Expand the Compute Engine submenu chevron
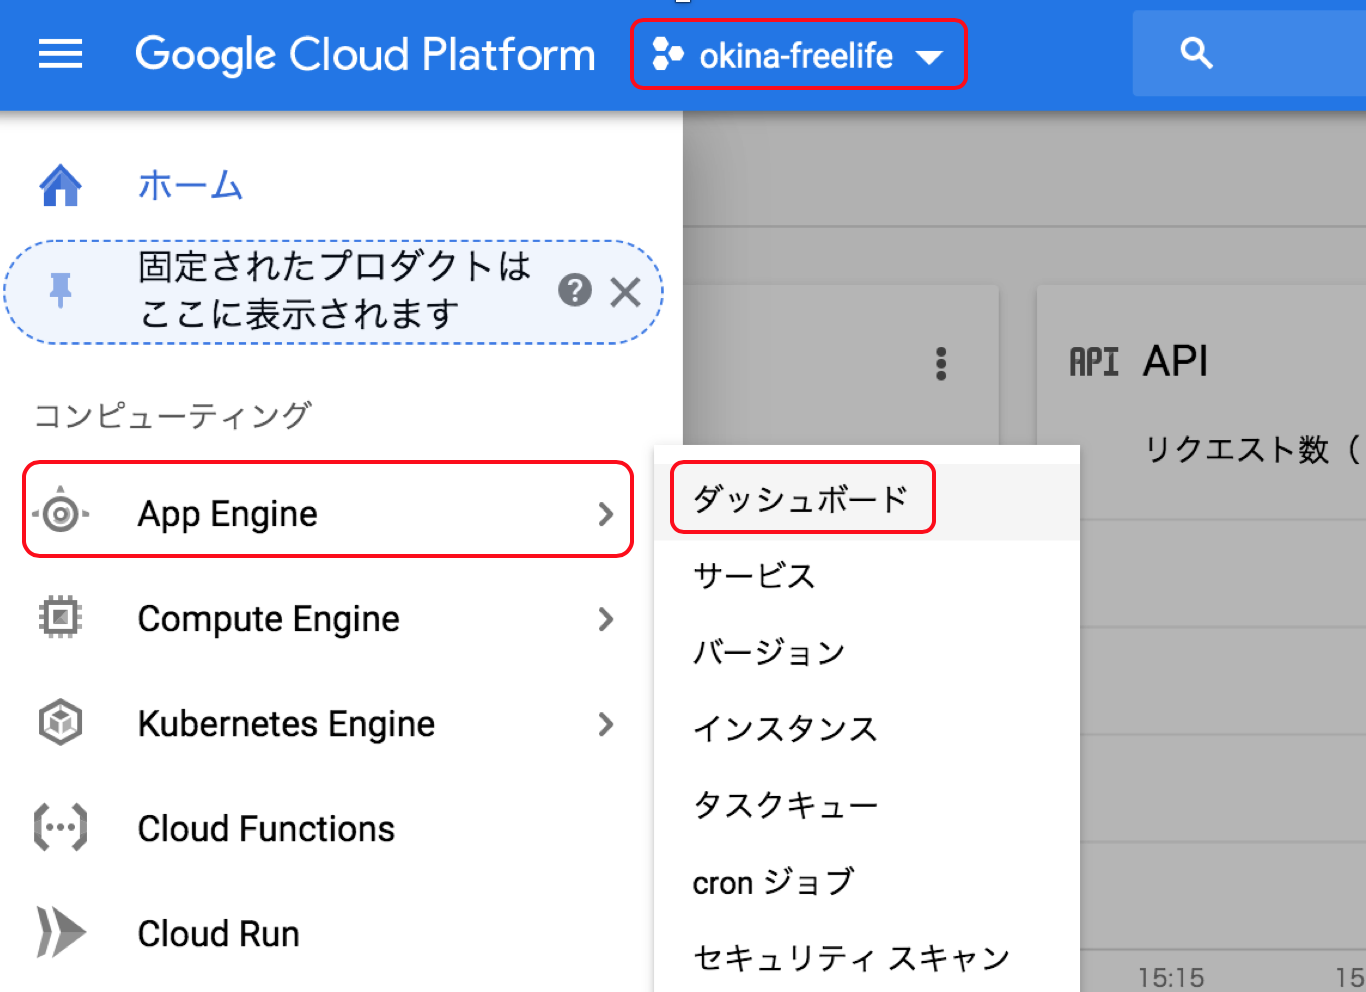 pyautogui.click(x=605, y=619)
